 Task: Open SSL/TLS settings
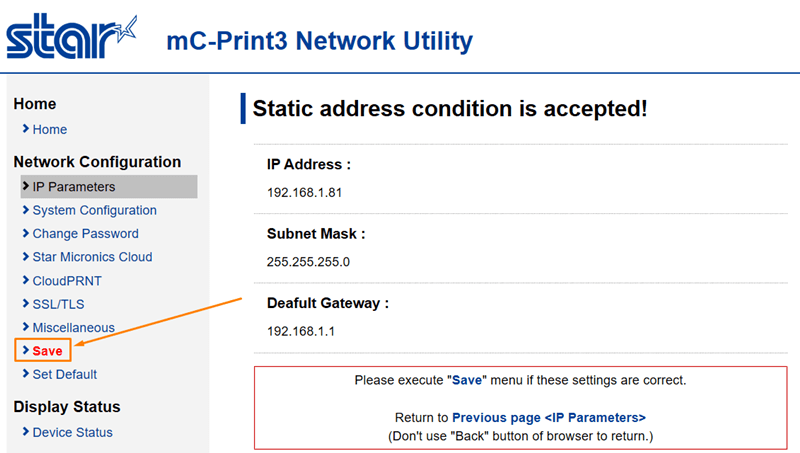click(x=60, y=304)
